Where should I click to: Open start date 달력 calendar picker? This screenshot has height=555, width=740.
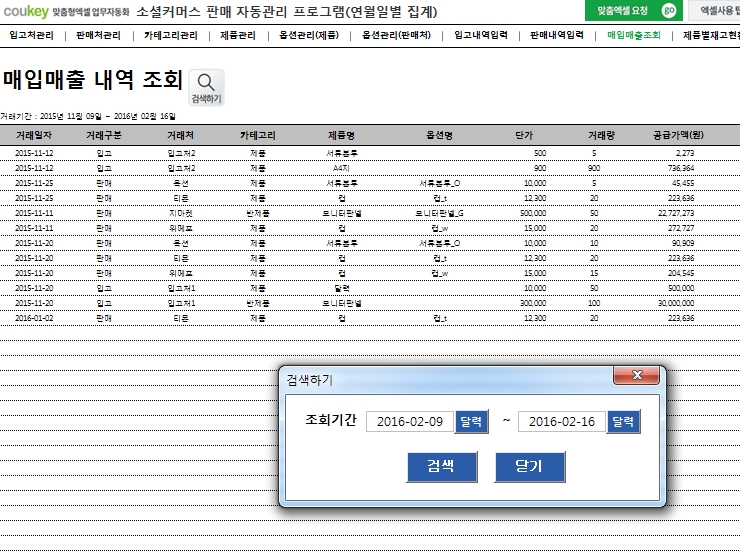coord(471,421)
